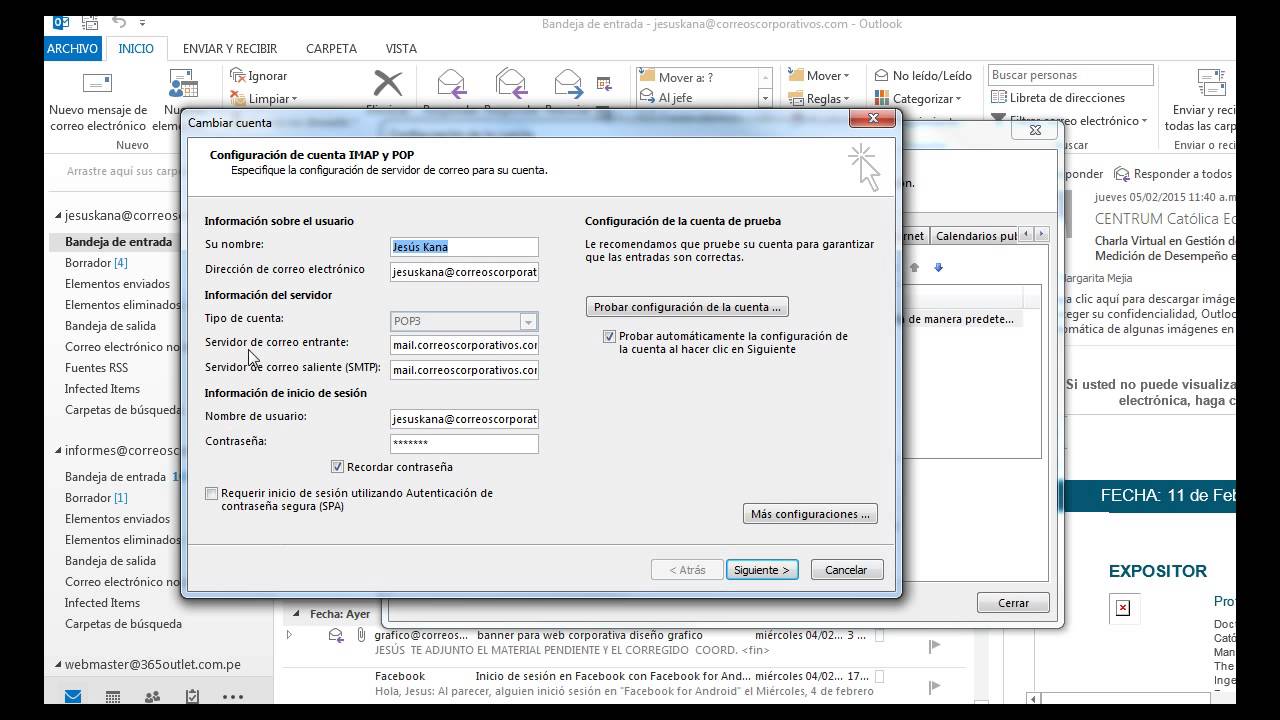
Task: Click the Reenviar envelope icon in ribbon
Action: pyautogui.click(x=568, y=84)
